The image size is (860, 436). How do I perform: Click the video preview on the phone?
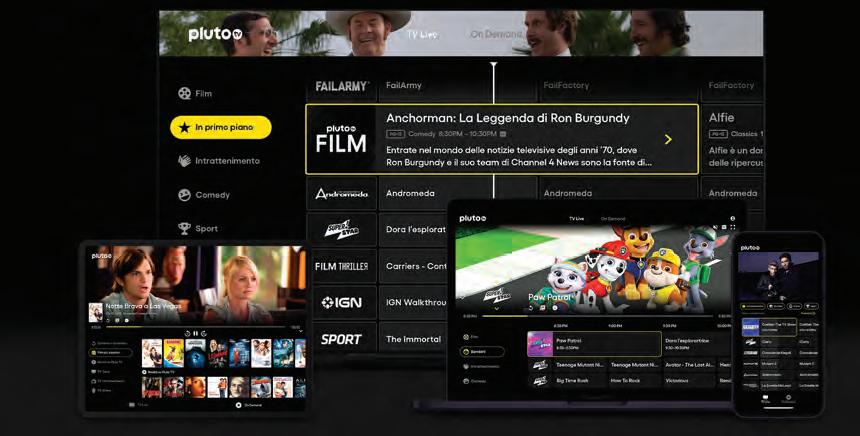pyautogui.click(x=778, y=277)
